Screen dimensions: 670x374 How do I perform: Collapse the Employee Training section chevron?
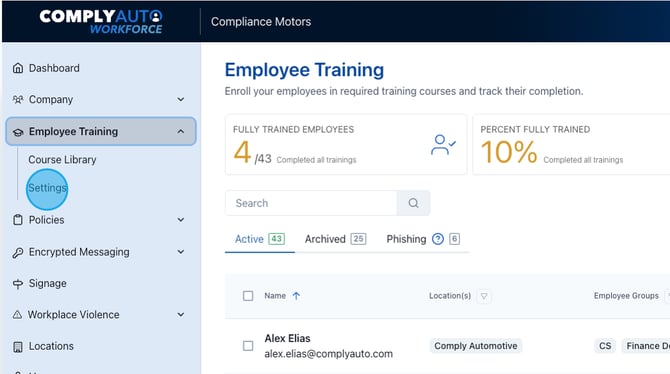pyautogui.click(x=181, y=132)
